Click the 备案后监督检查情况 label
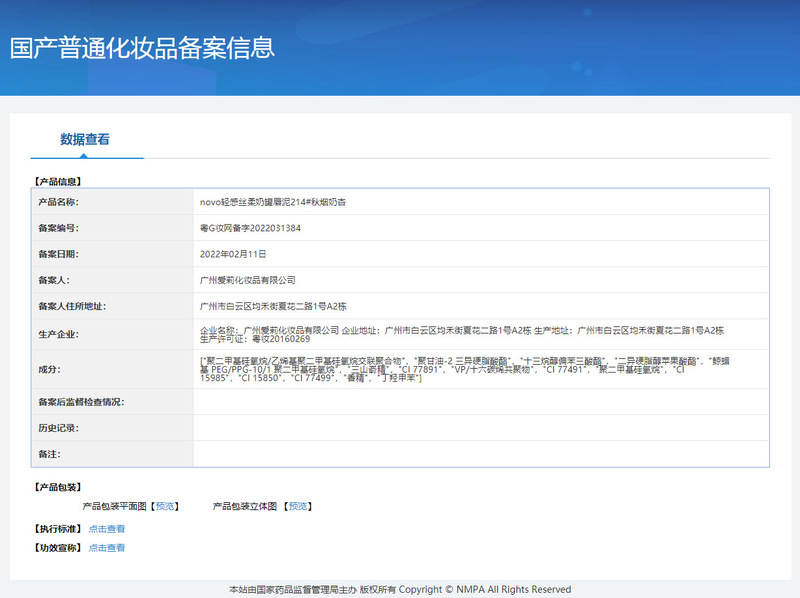The height and width of the screenshot is (598, 800). [x=81, y=402]
